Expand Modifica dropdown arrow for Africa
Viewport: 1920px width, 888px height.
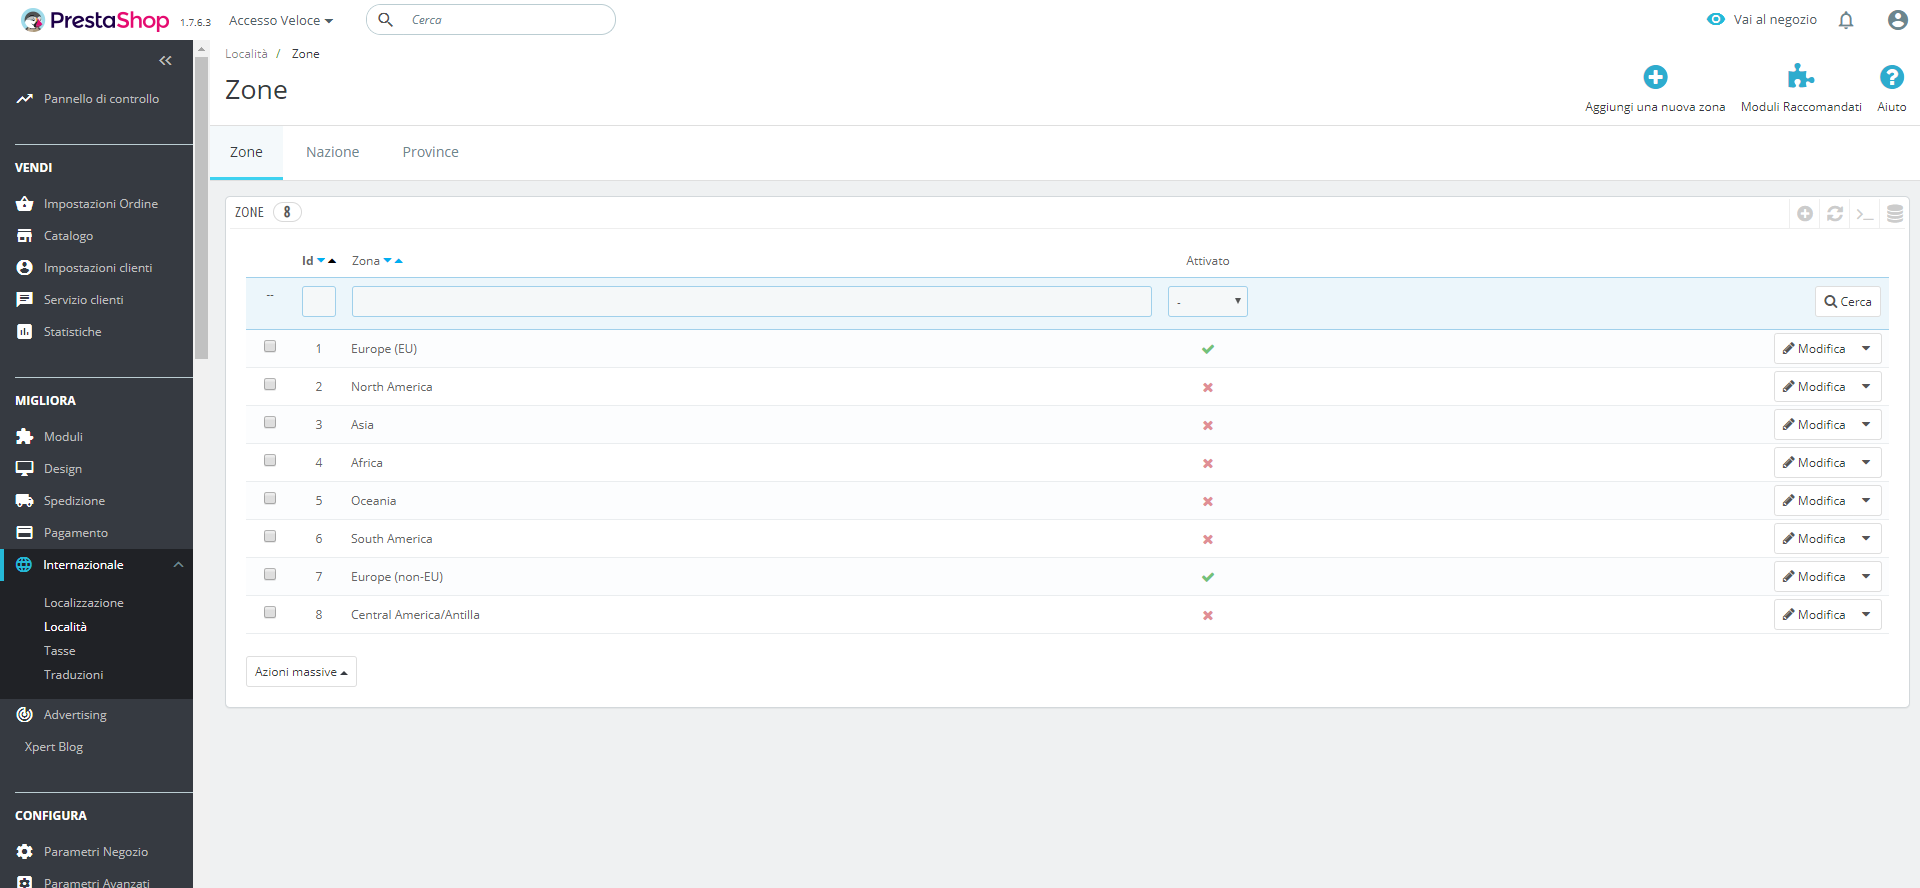click(1866, 463)
